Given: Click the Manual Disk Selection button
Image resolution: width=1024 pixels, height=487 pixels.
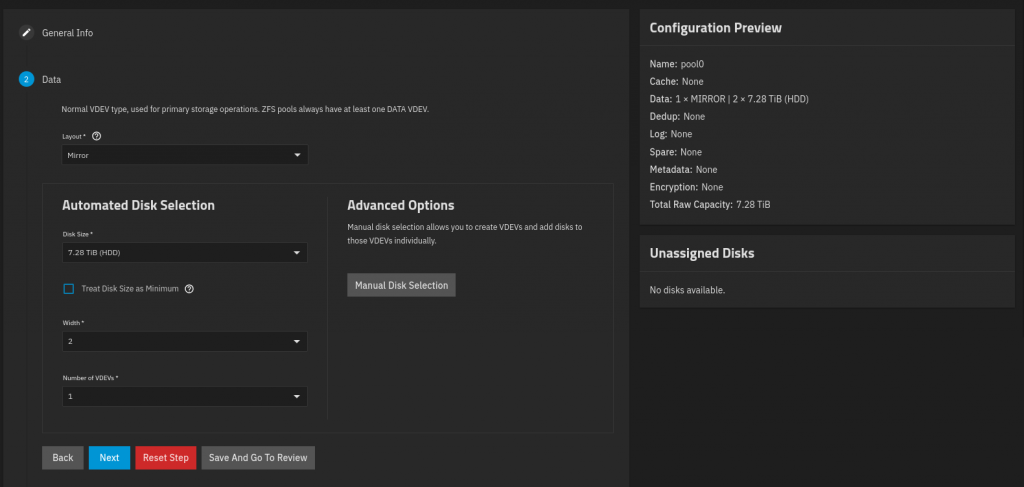Looking at the screenshot, I should pyautogui.click(x=401, y=286).
